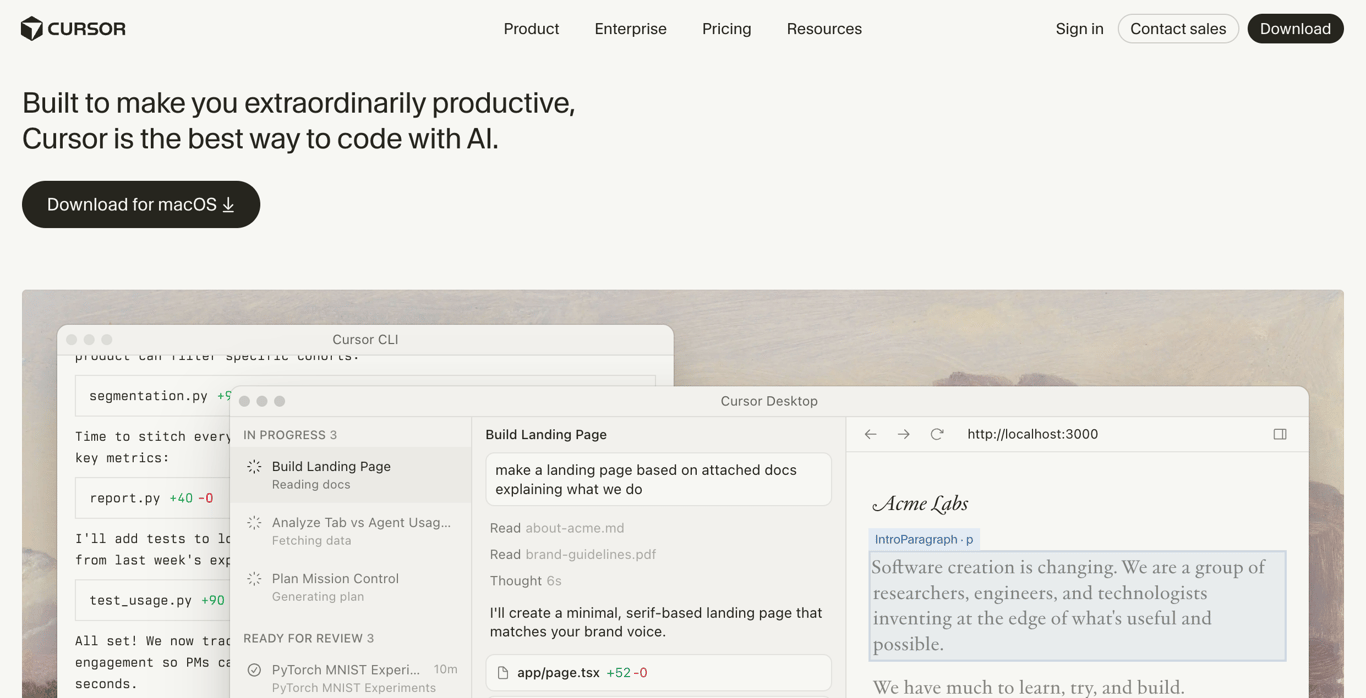Screen dimensions: 1366x698
Task: Switch to the Pricing page
Action: coord(726,28)
